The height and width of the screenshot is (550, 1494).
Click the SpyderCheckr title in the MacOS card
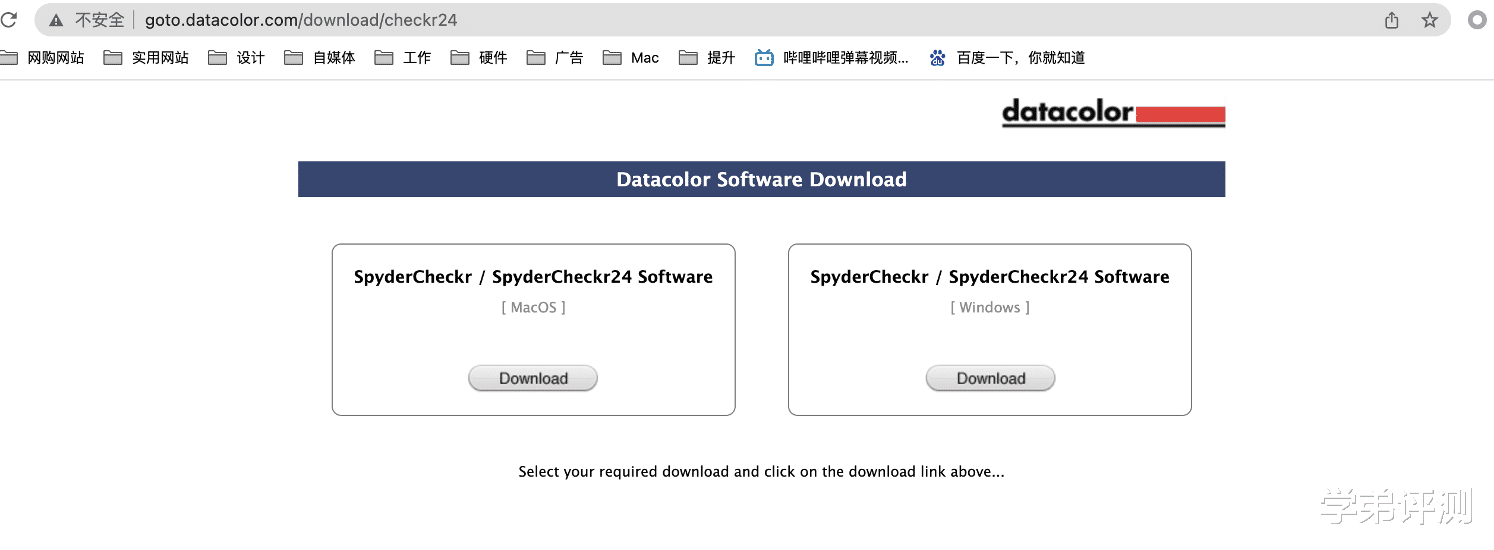(533, 277)
